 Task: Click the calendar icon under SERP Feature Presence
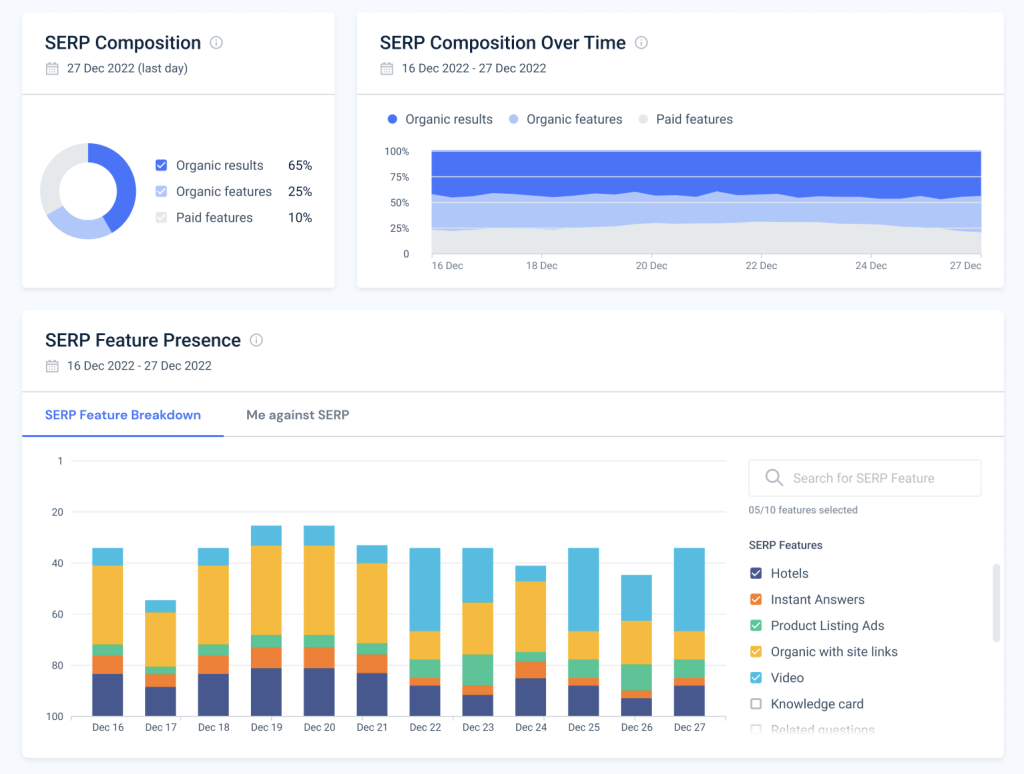click(50, 366)
